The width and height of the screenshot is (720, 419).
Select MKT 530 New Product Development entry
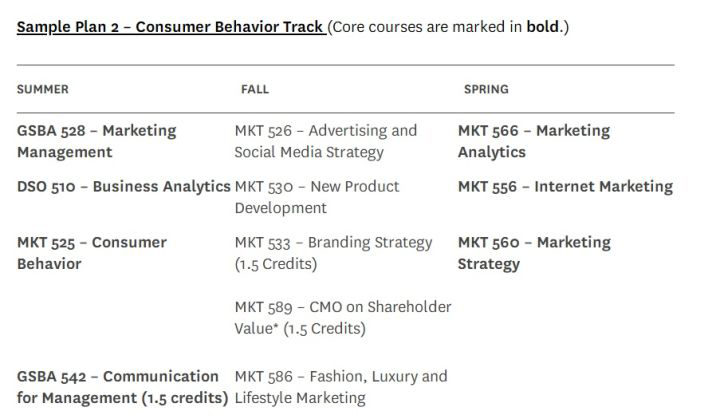[x=316, y=197]
